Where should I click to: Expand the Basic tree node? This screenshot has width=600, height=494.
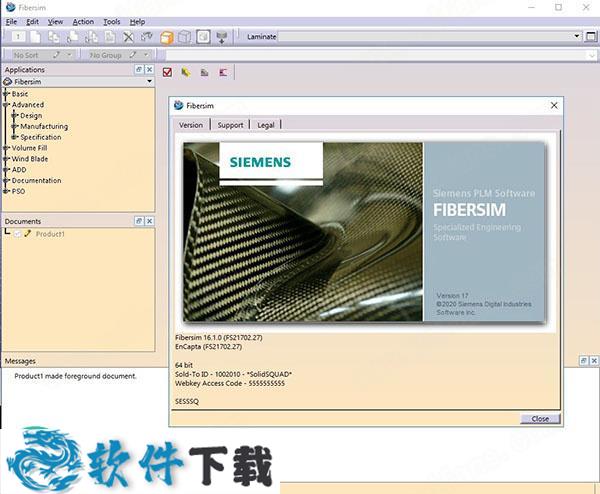click(6, 94)
